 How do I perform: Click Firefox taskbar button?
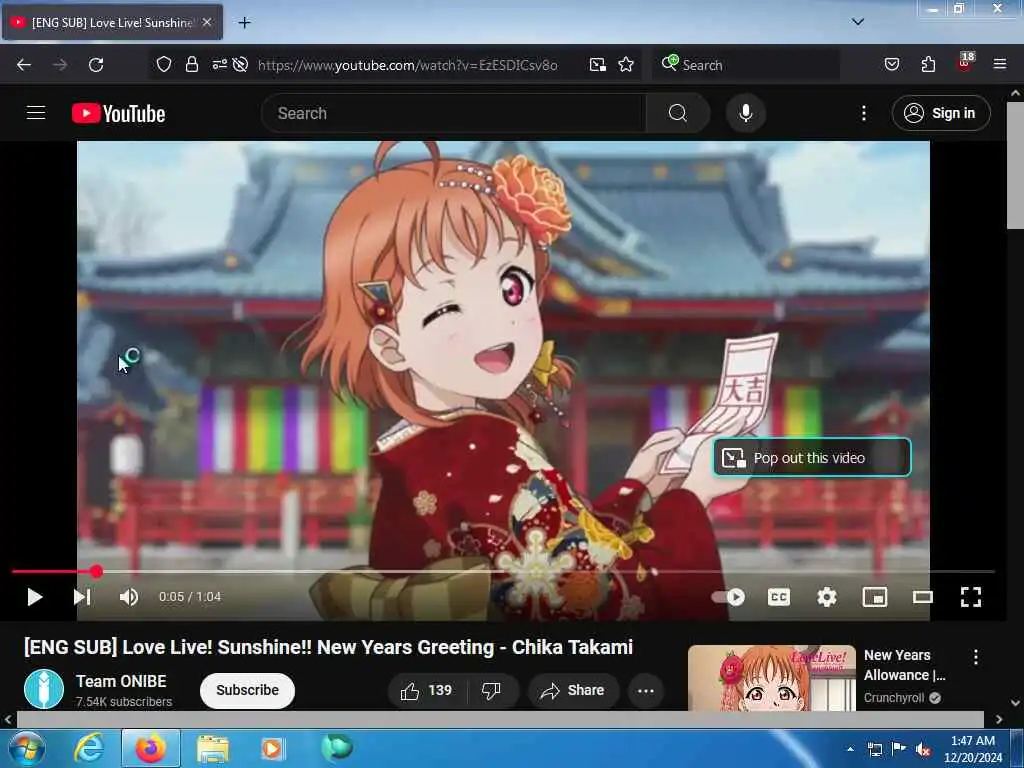pyautogui.click(x=151, y=748)
